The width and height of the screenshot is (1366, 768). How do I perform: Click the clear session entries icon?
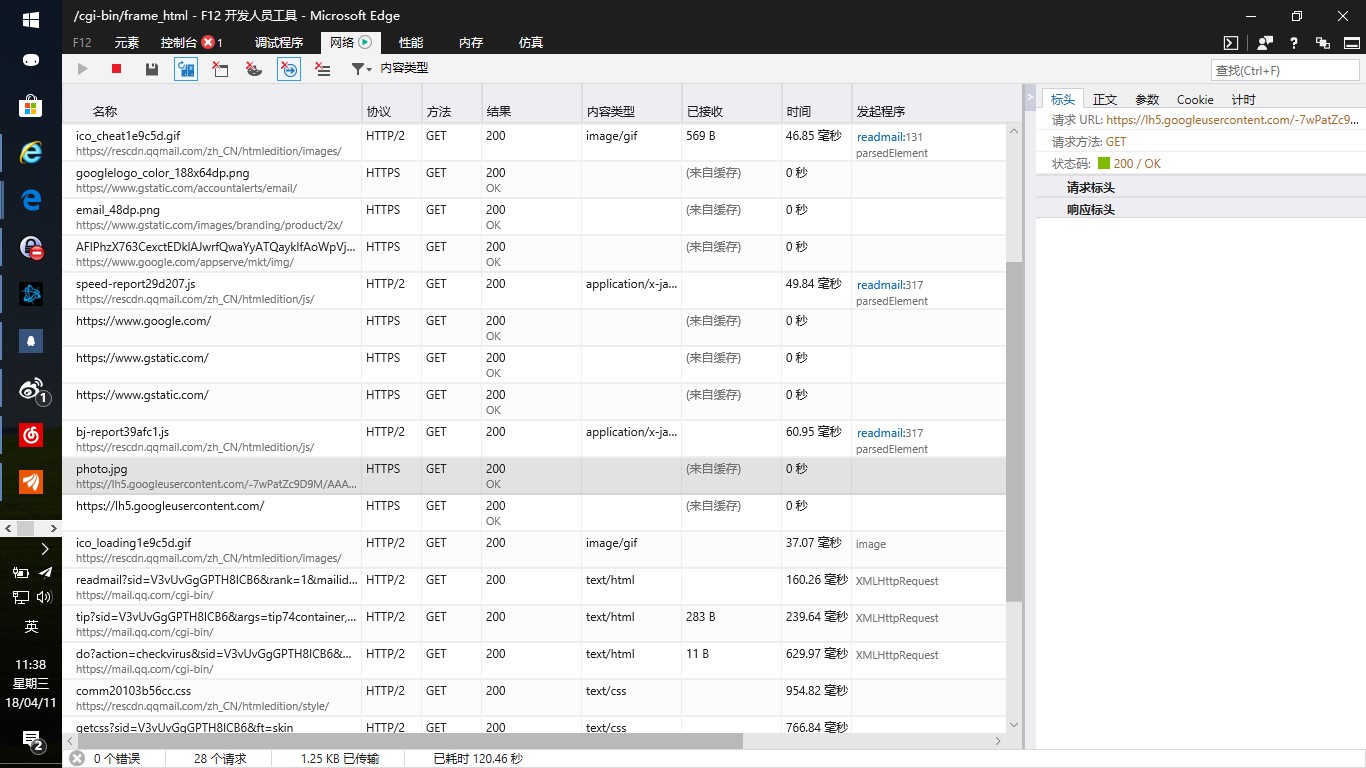click(x=324, y=68)
